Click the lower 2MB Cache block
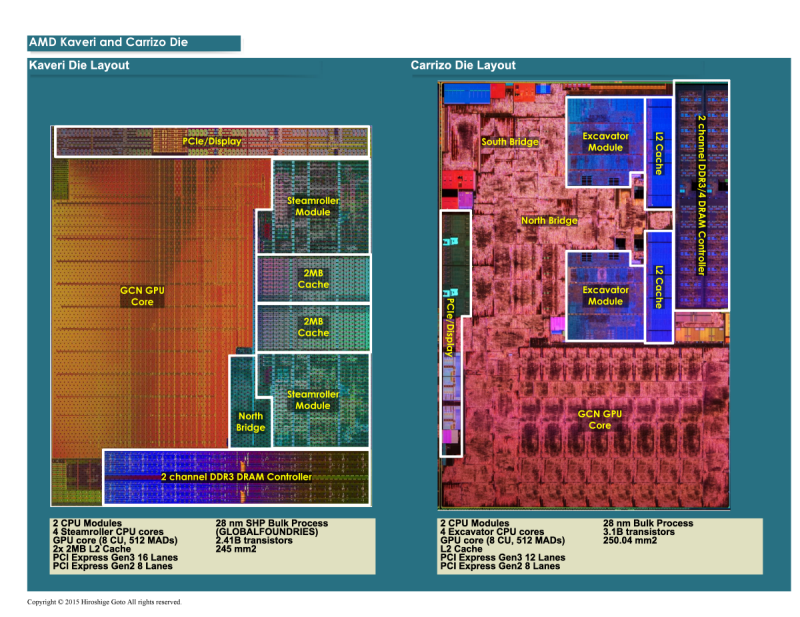This screenshot has height=617, width=800. pos(313,327)
